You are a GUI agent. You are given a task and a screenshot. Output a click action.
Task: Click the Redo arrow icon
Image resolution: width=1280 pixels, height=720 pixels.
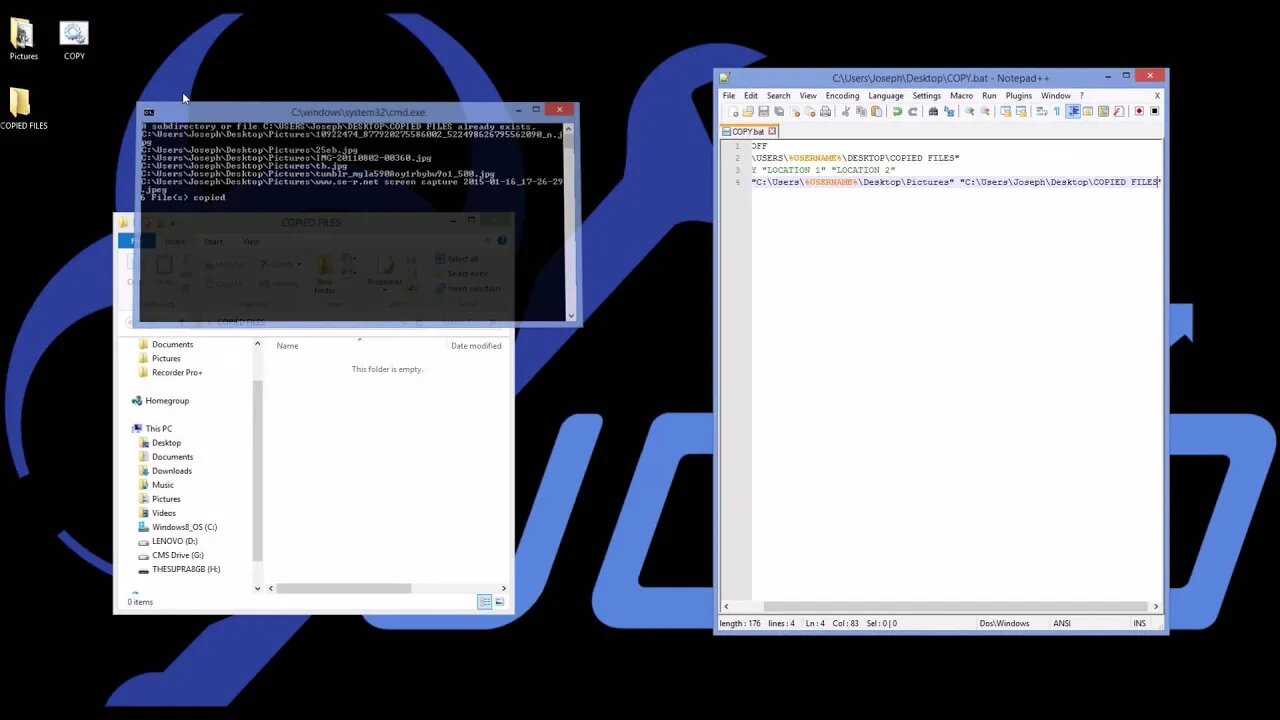912,111
